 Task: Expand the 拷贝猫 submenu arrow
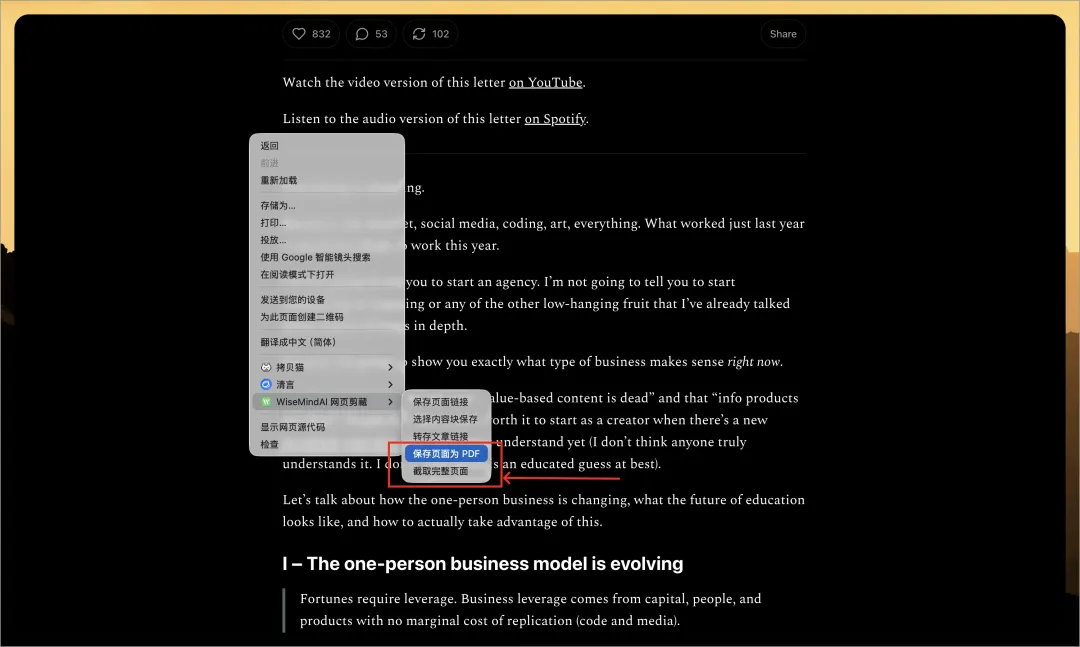click(x=390, y=368)
